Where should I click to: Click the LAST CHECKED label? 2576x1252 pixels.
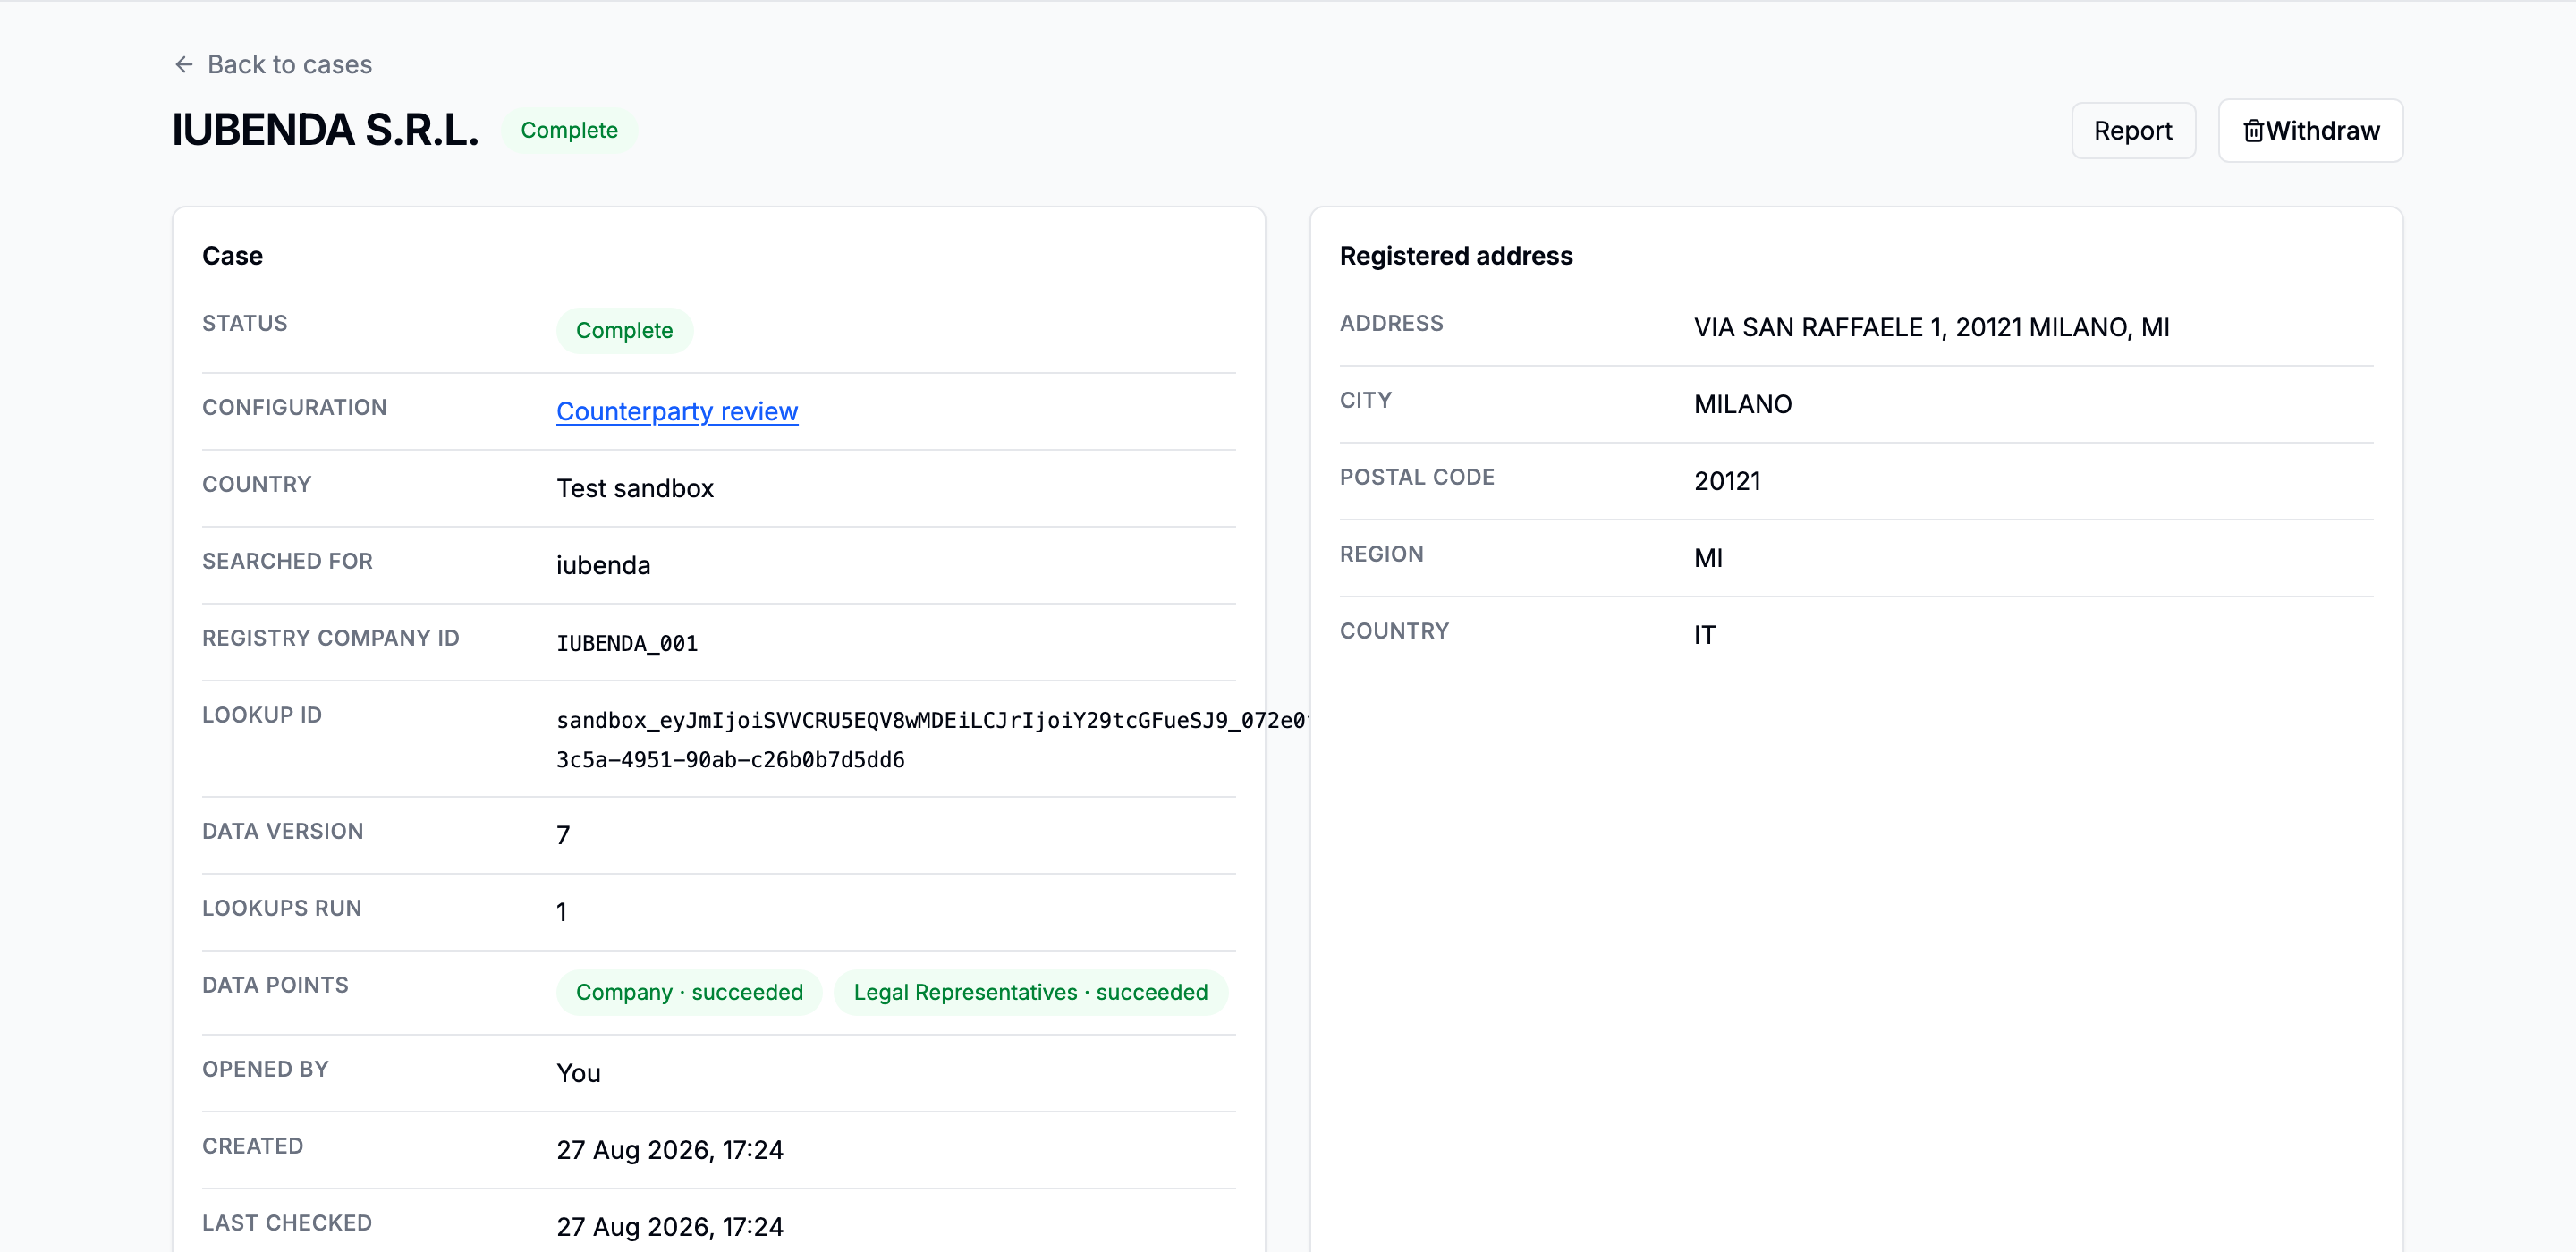click(287, 1224)
